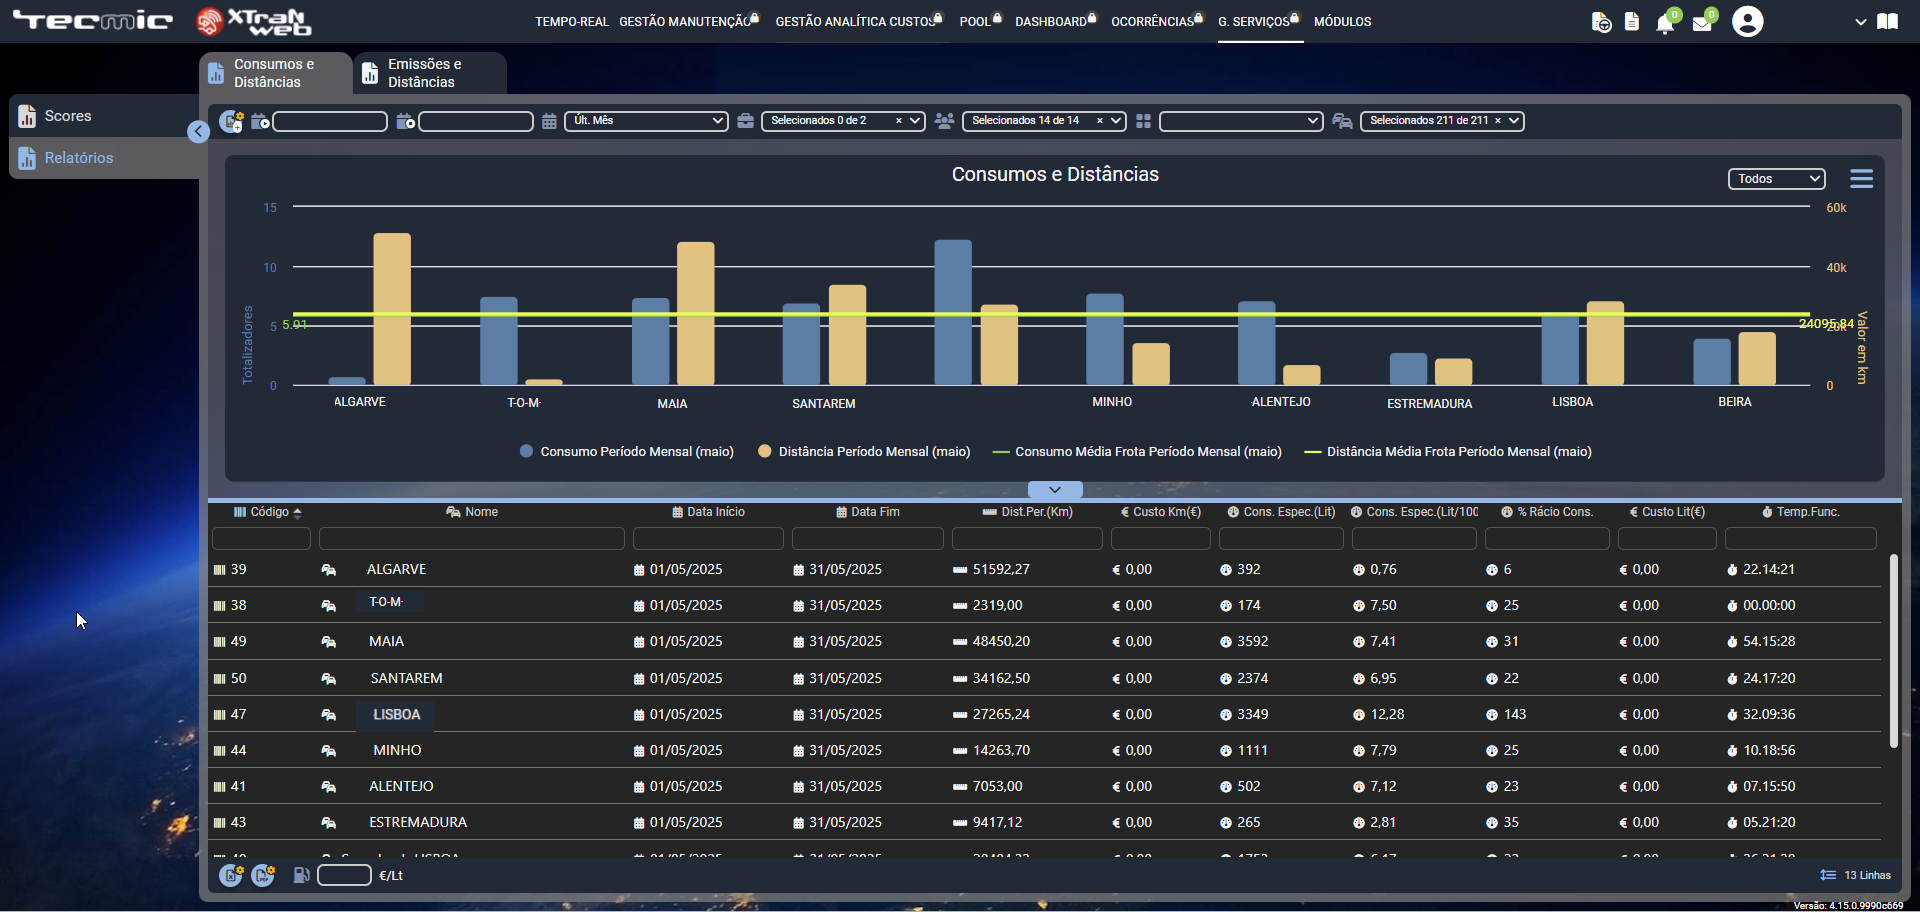Viewport: 1920px width, 912px height.
Task: Click the Scores sidebar icon
Action: [x=27, y=117]
